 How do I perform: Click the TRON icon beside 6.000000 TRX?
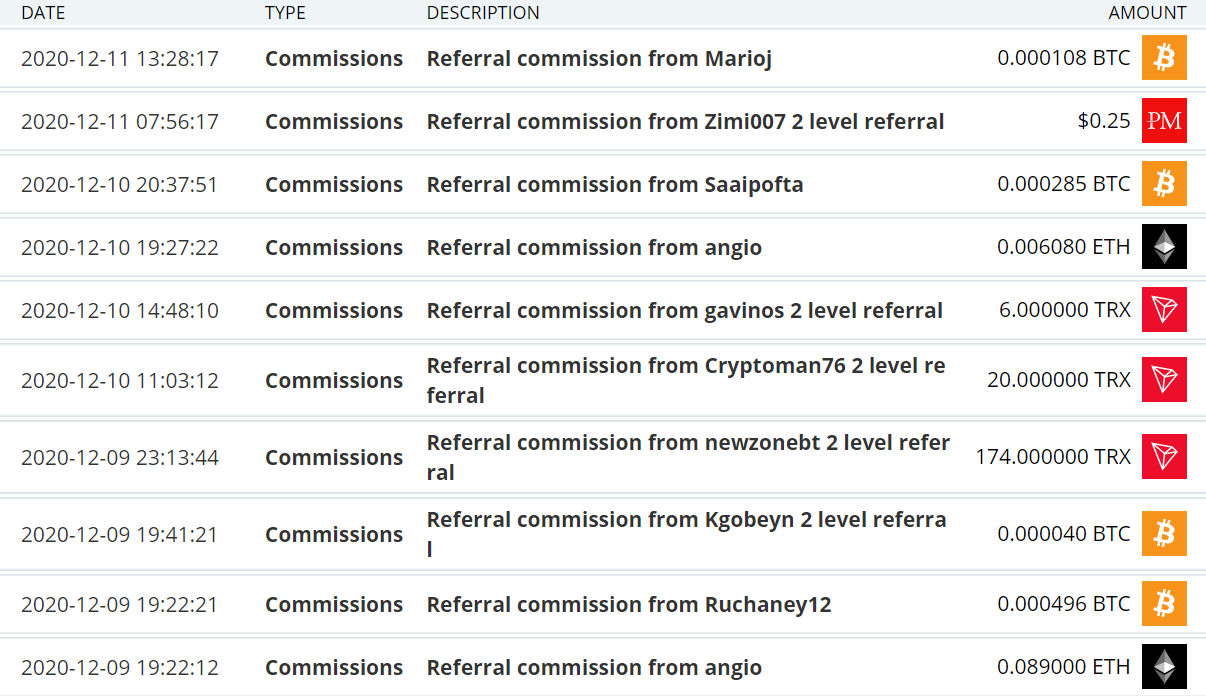[1164, 310]
